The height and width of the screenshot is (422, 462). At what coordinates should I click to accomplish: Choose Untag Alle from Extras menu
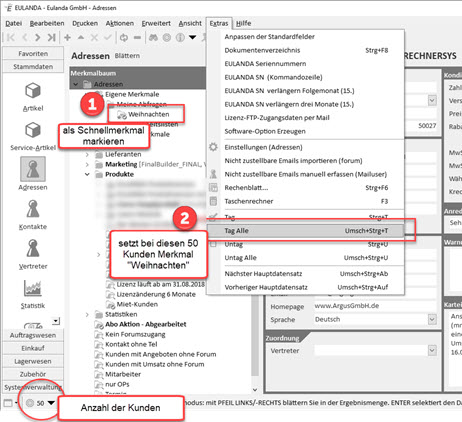point(305,258)
